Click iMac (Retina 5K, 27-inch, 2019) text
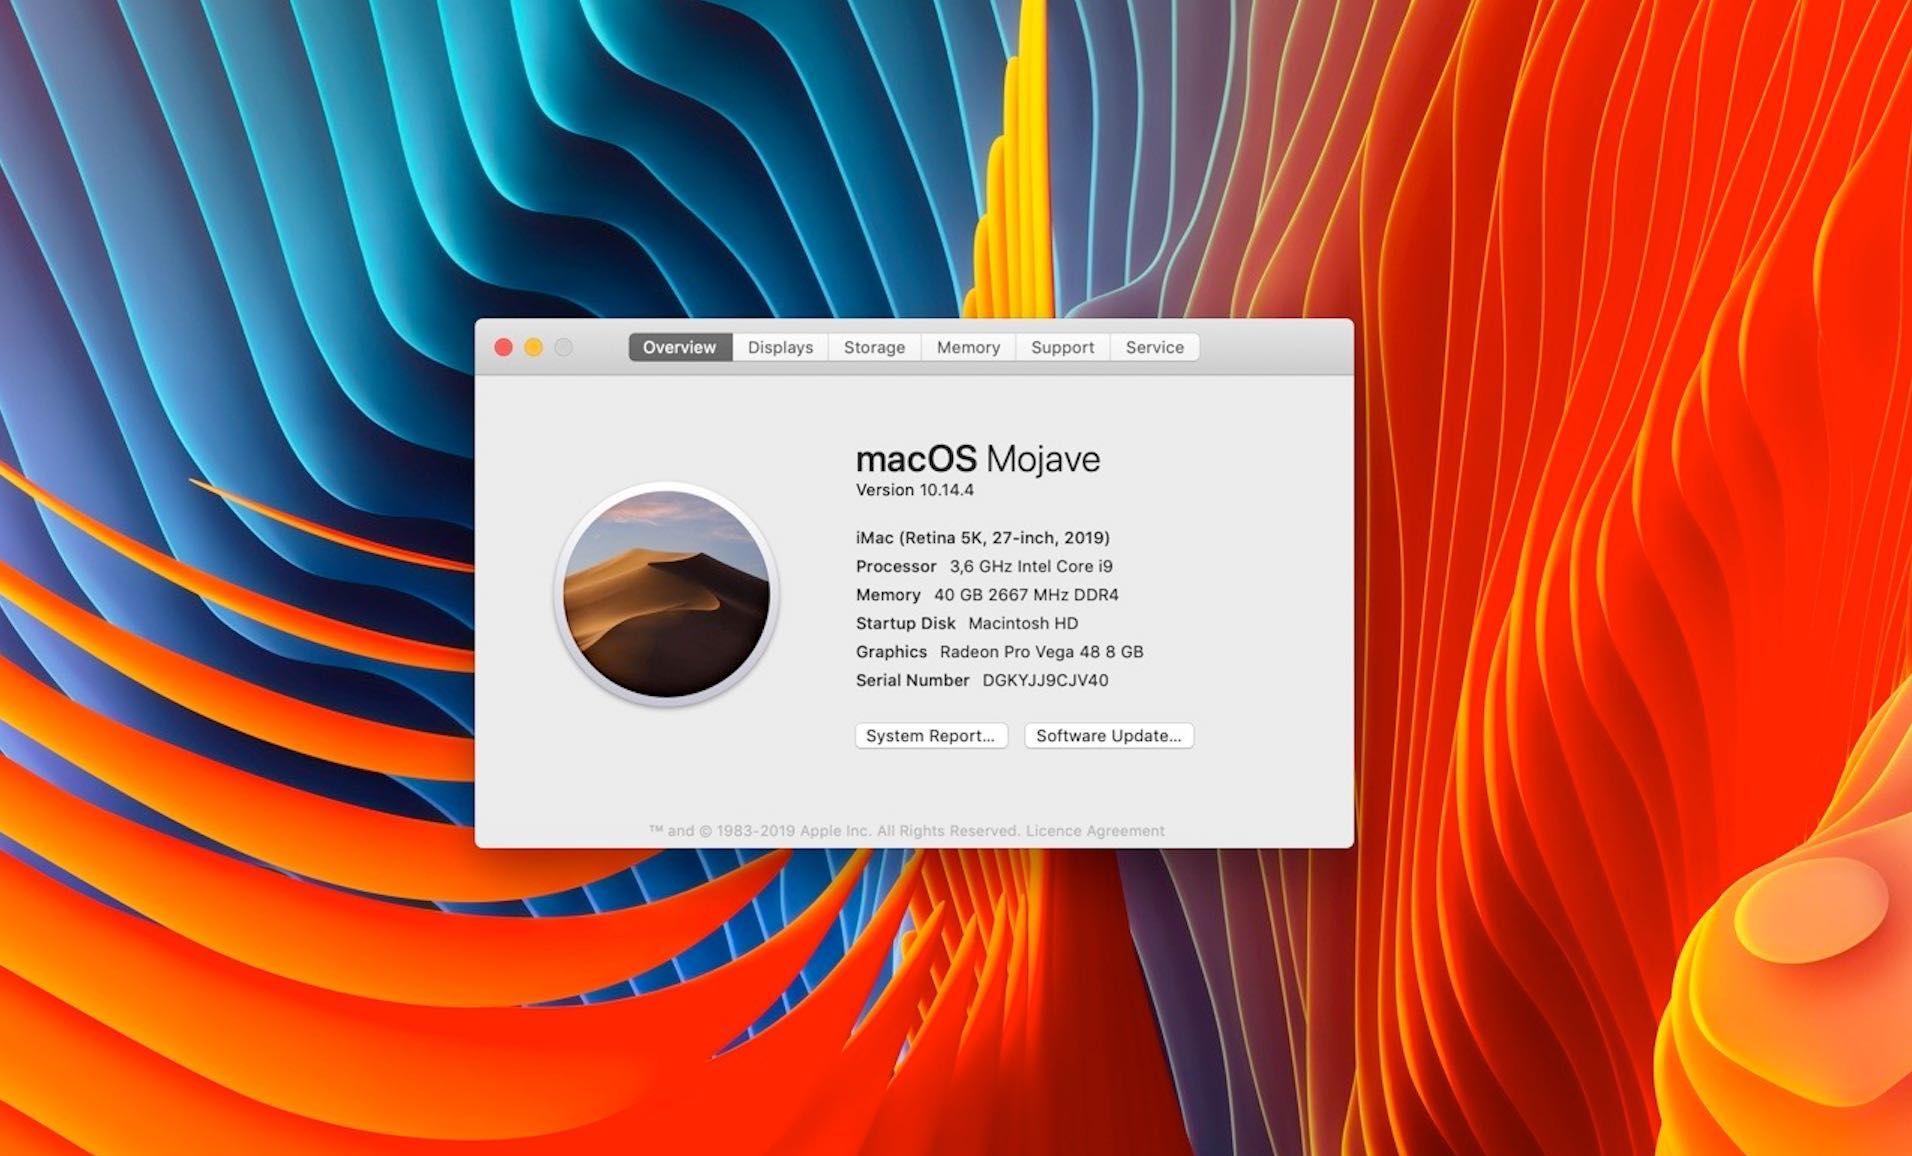The height and width of the screenshot is (1156, 1912). tap(983, 538)
